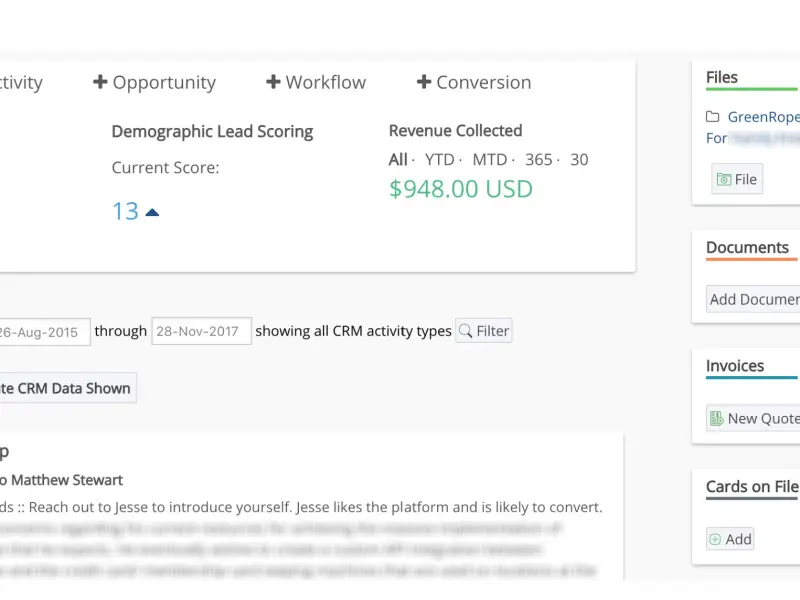Click the camera icon on File button
This screenshot has width=800, height=600.
click(x=723, y=180)
